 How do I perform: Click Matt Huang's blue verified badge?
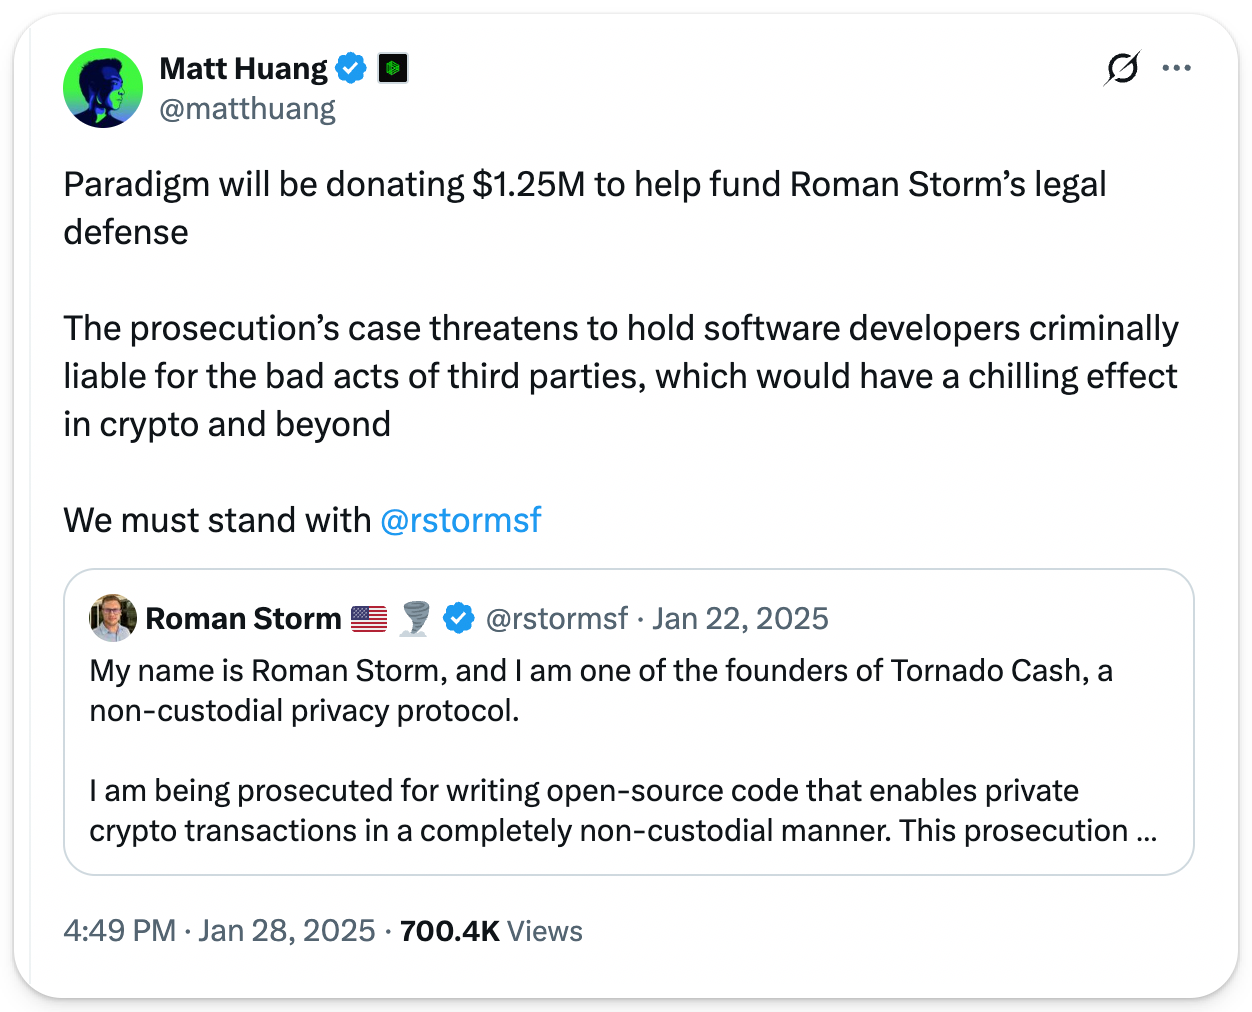click(x=351, y=68)
